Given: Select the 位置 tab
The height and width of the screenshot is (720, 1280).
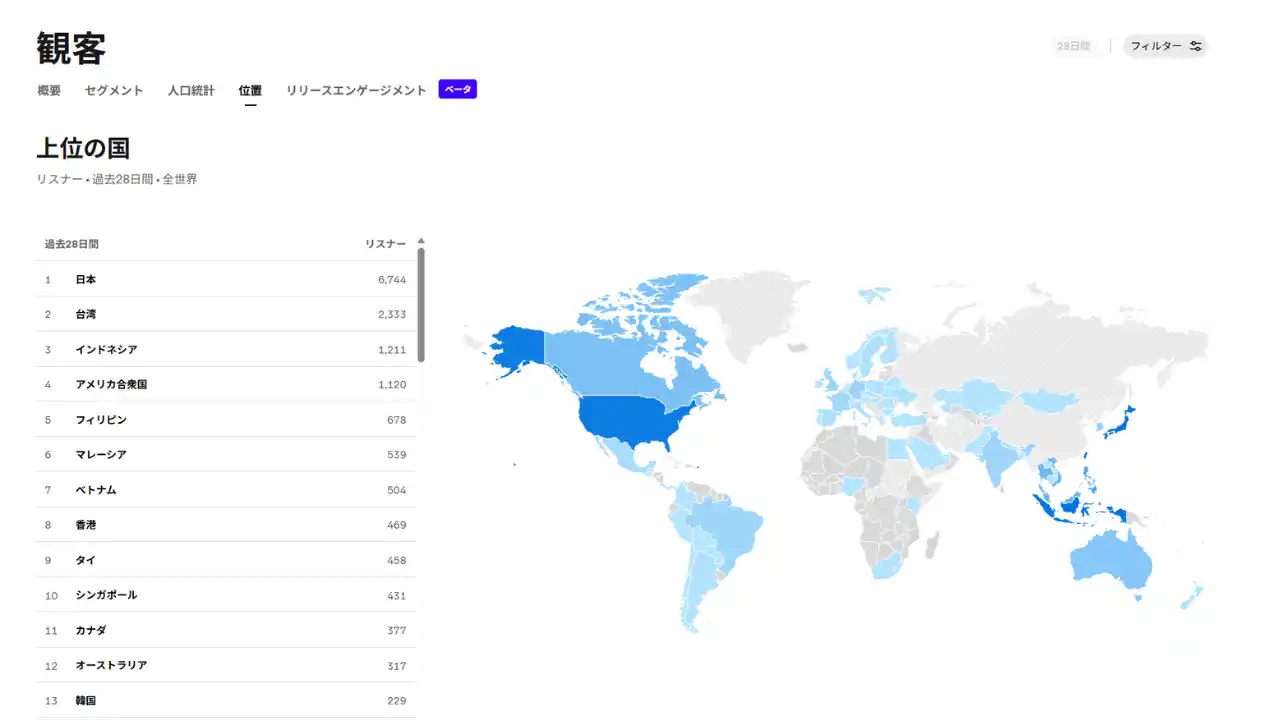Looking at the screenshot, I should [x=250, y=90].
